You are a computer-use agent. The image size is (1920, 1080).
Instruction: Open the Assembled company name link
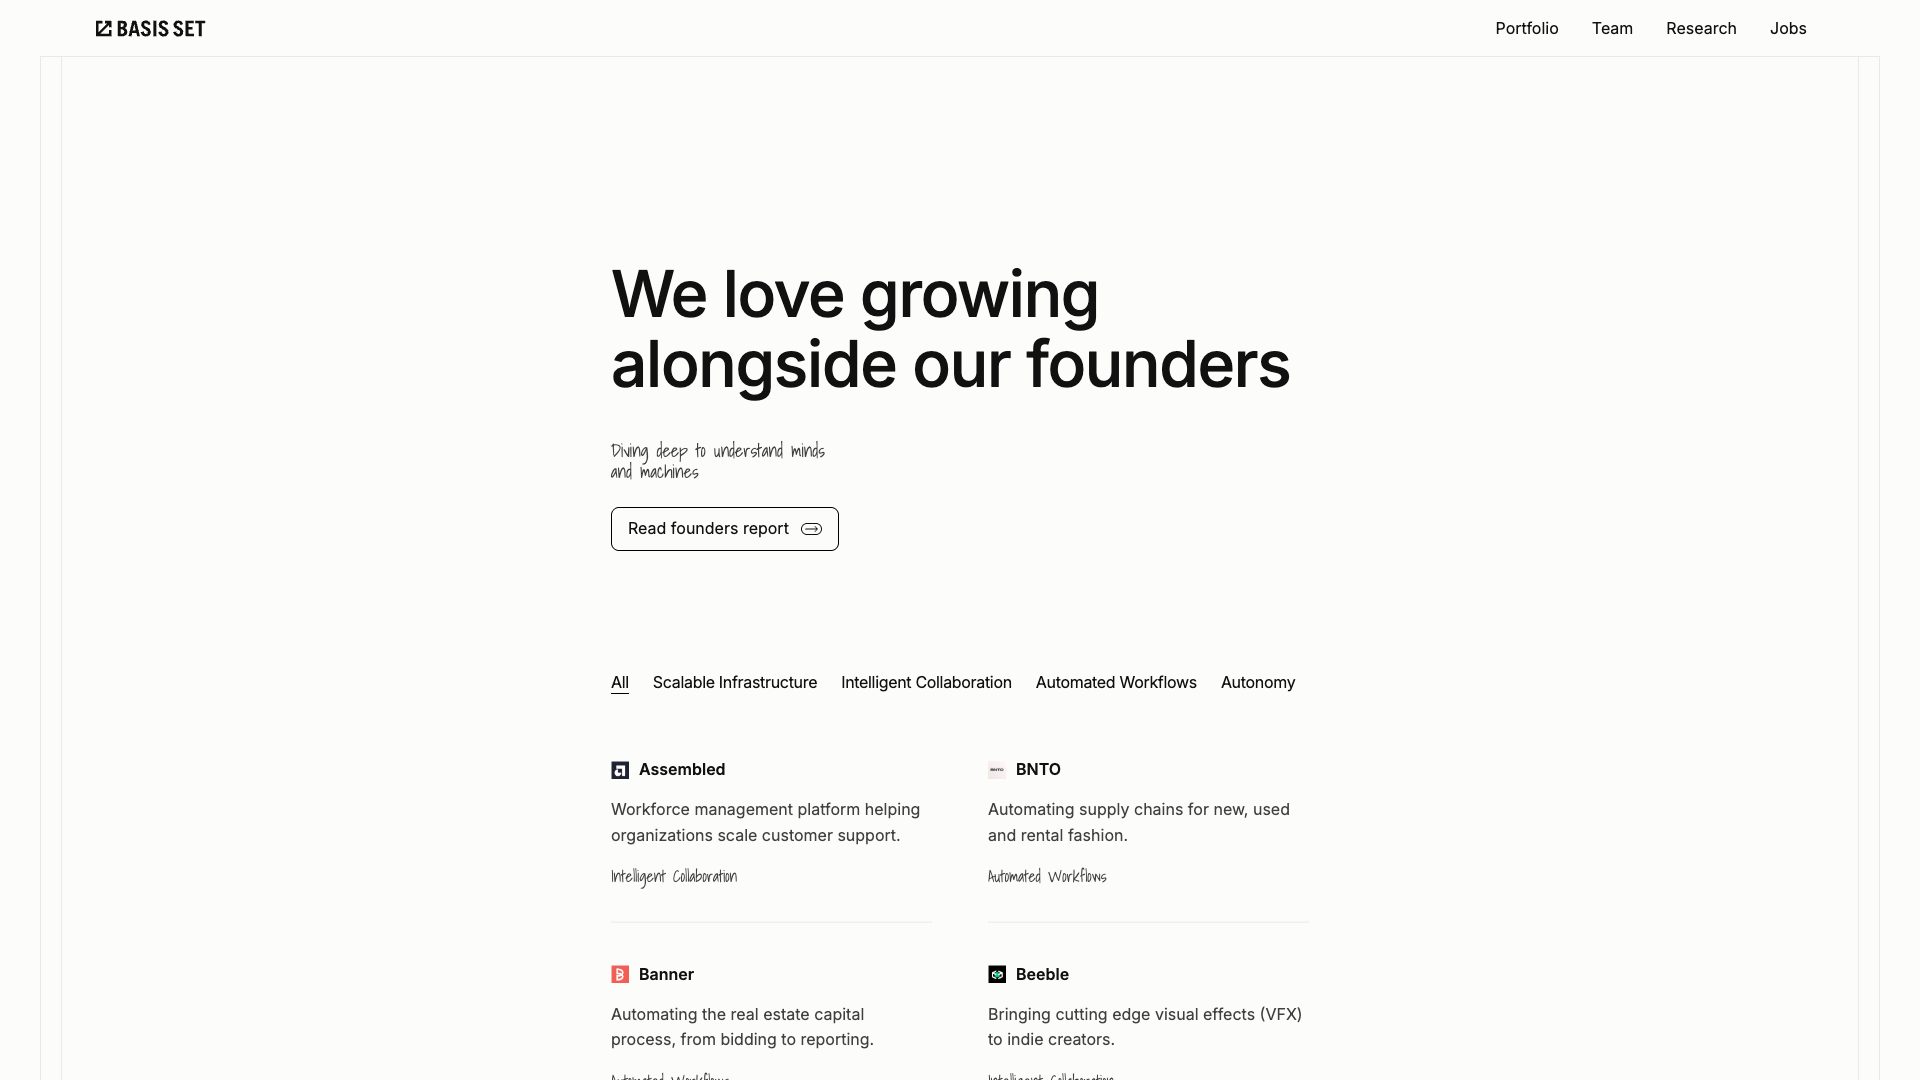pos(681,770)
